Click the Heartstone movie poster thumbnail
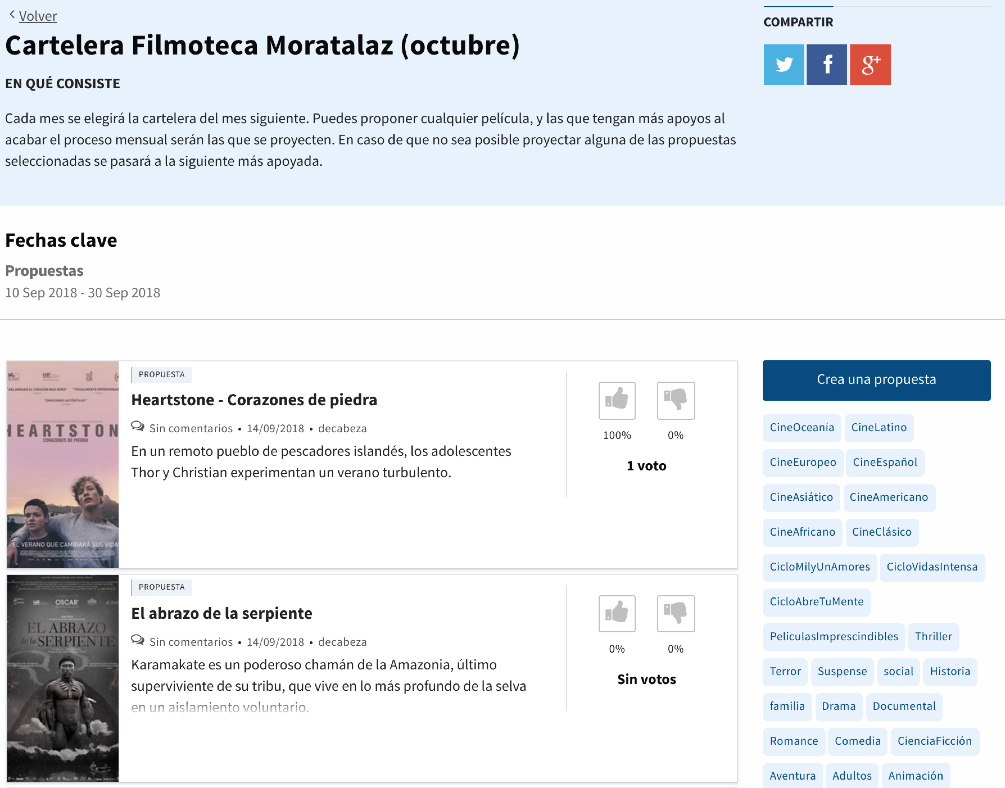The image size is (1005, 788). coord(62,464)
